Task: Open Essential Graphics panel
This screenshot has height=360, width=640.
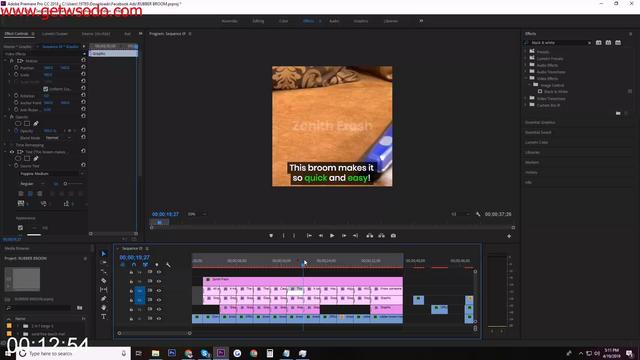Action: click(540, 122)
